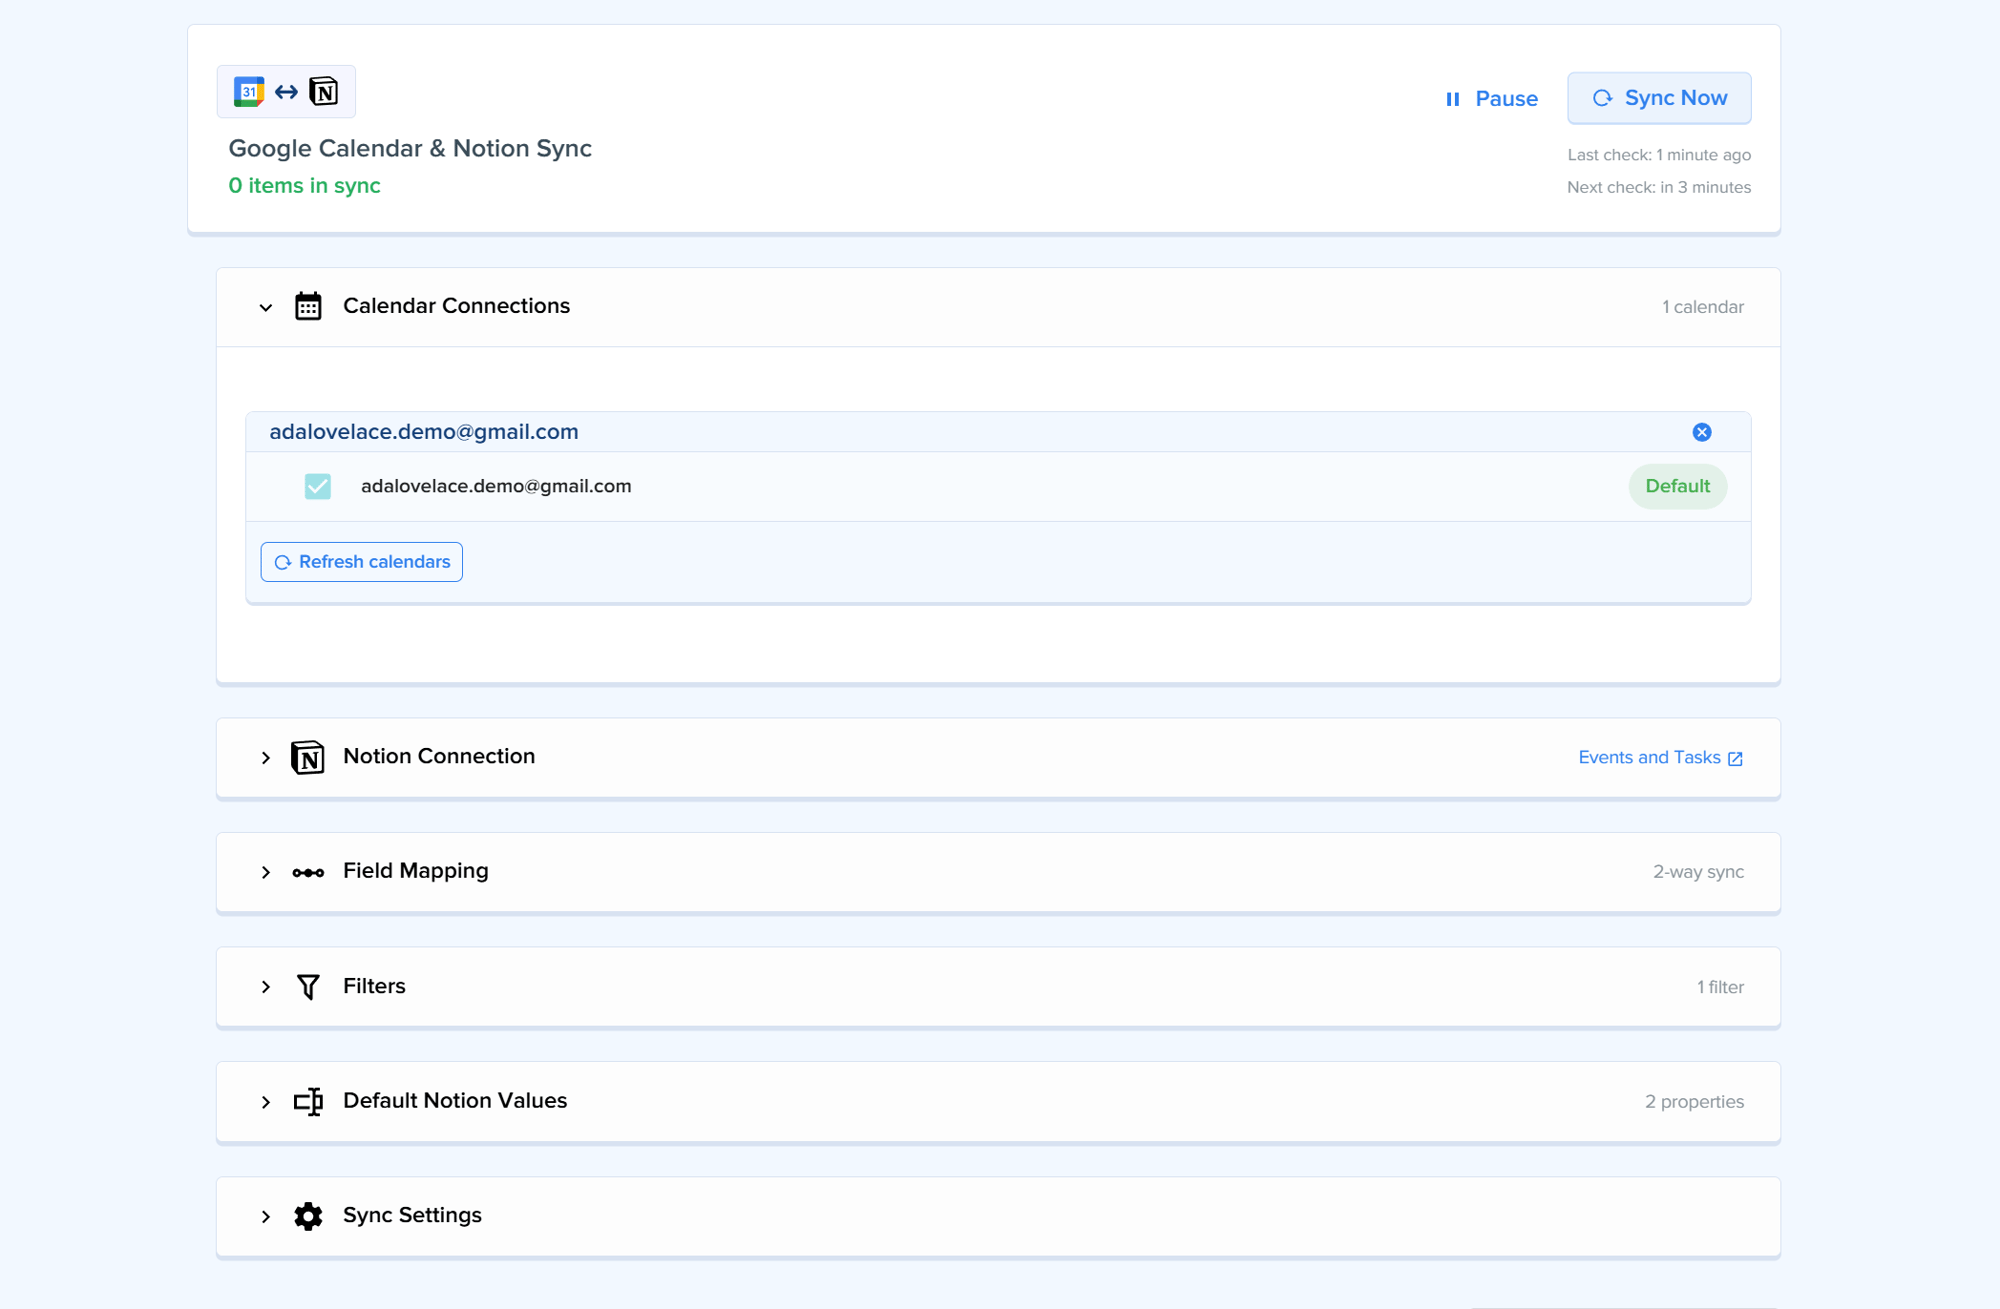Click the Default Notion Values heading
The width and height of the screenshot is (2000, 1309).
(x=455, y=1100)
